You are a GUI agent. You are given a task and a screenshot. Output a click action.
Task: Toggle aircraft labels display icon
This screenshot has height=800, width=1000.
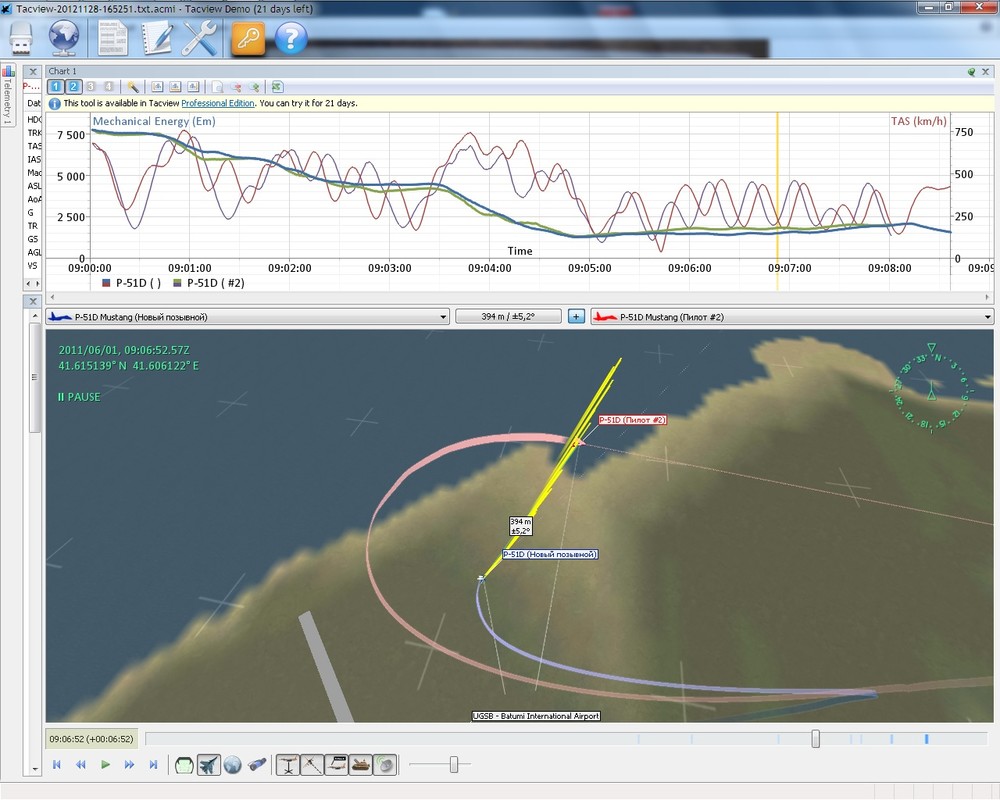(x=336, y=764)
